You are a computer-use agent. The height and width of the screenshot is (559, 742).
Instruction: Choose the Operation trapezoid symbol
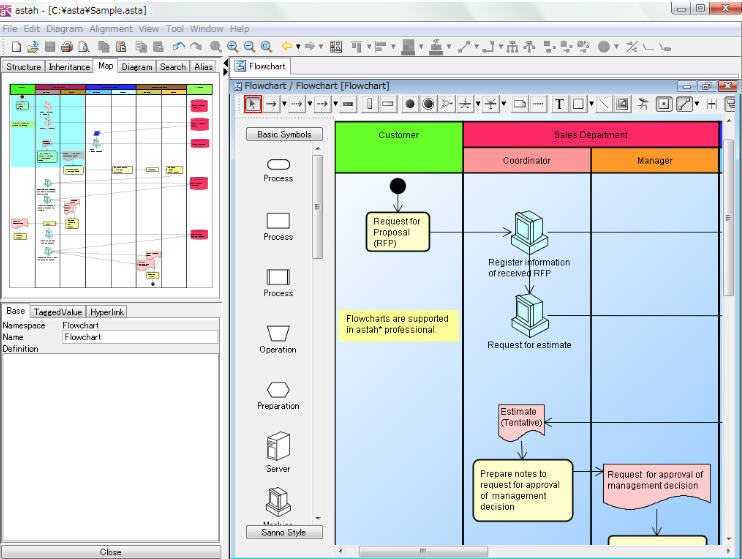point(278,332)
